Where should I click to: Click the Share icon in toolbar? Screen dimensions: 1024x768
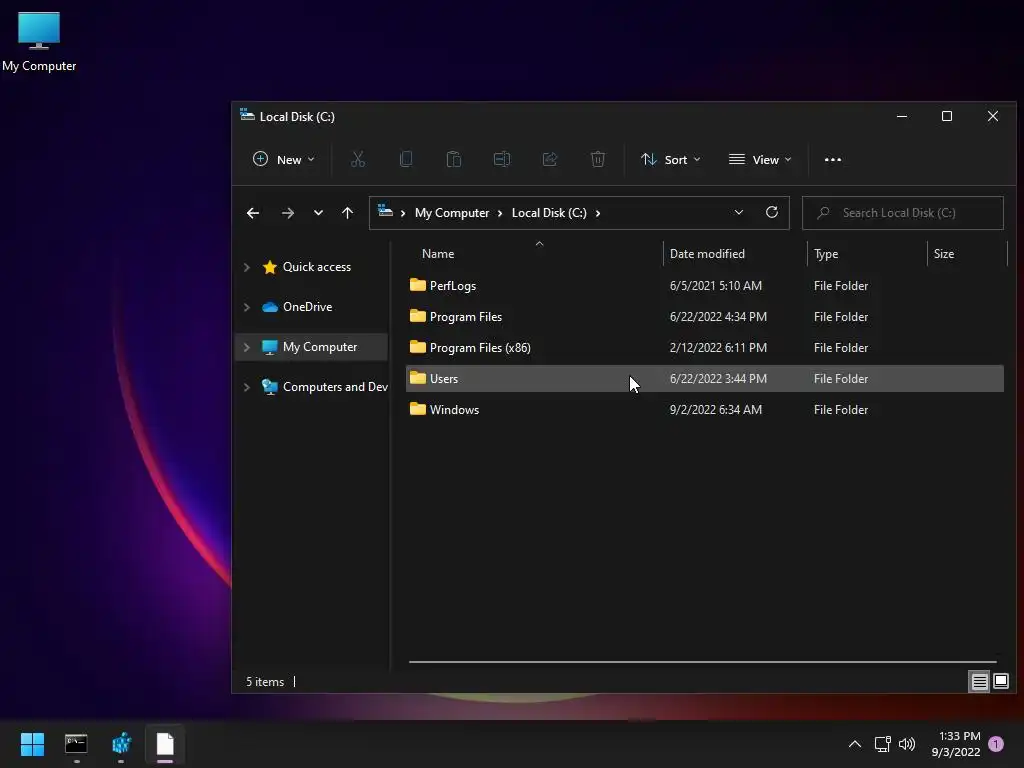tap(550, 159)
